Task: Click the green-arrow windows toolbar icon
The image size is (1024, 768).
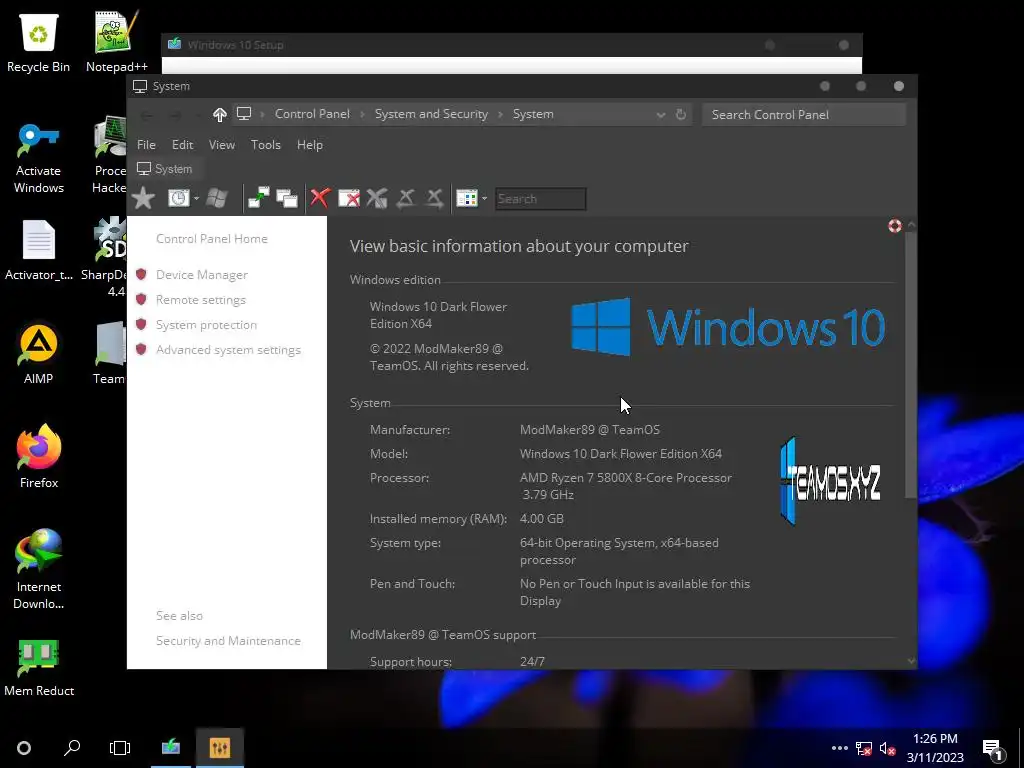Action: (259, 198)
